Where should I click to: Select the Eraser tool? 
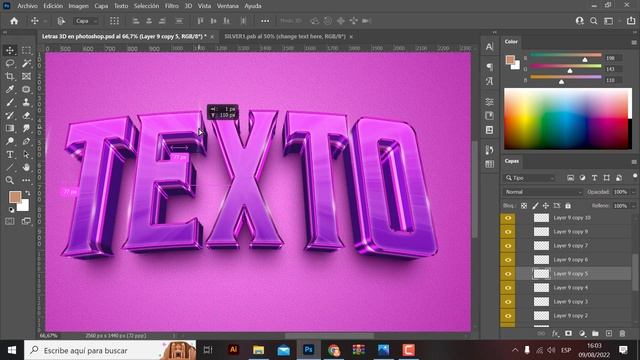[26, 116]
